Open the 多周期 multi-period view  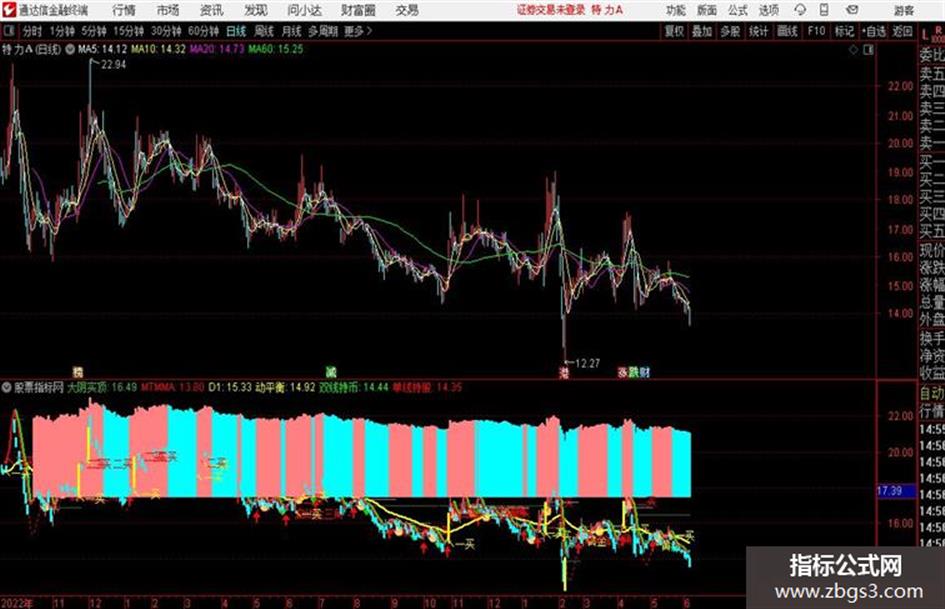[323, 31]
